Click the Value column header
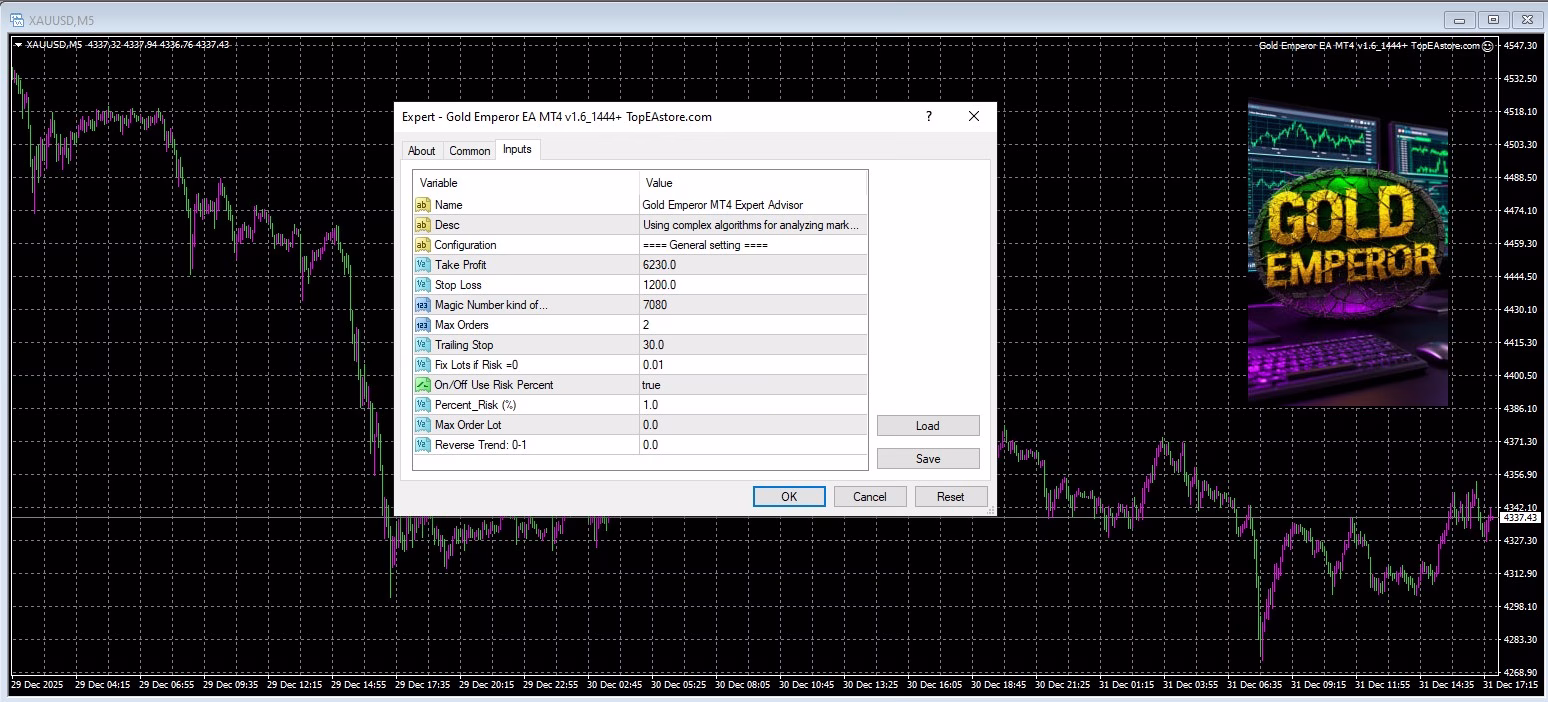Screen dimensions: 1548x702 point(753,183)
